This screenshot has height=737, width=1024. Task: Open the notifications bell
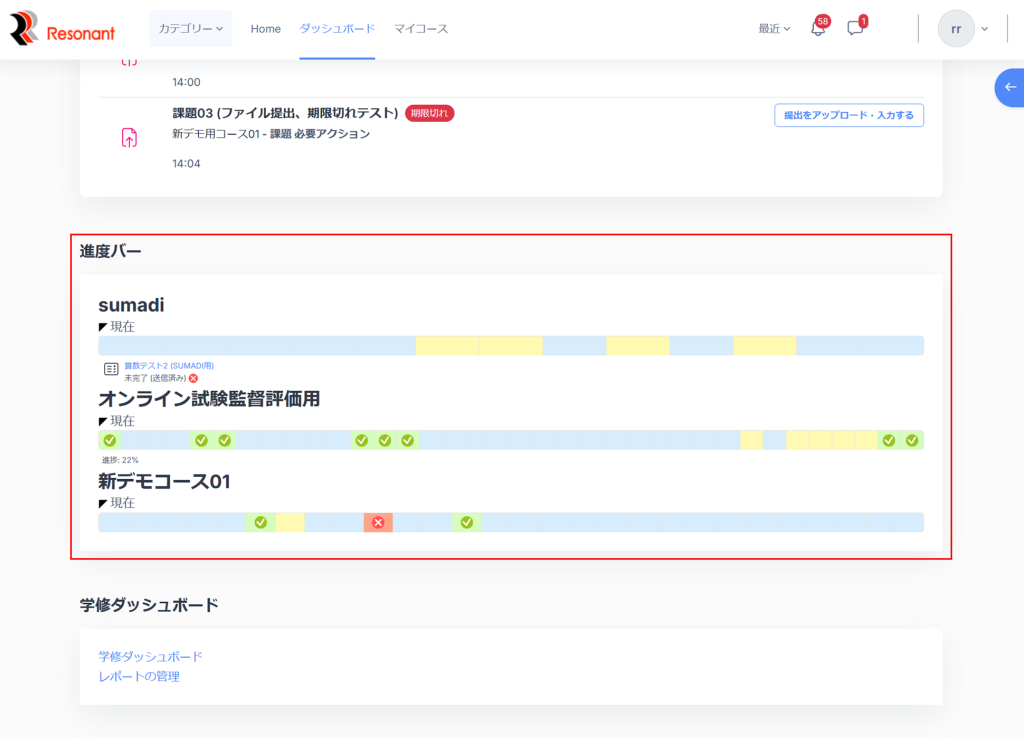[817, 29]
